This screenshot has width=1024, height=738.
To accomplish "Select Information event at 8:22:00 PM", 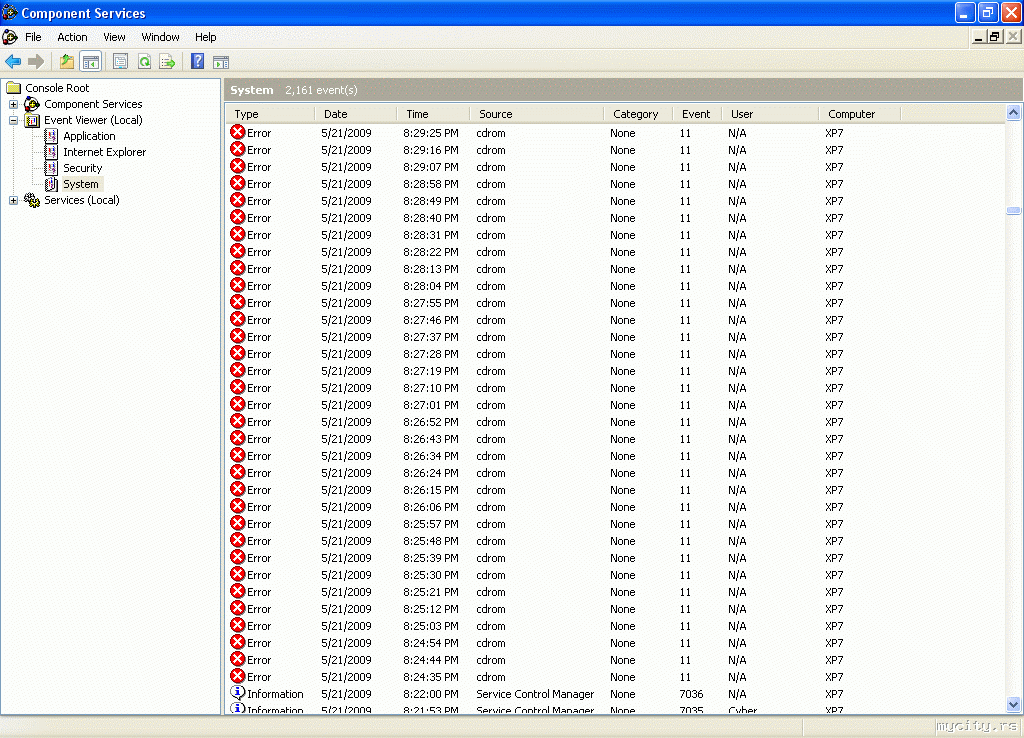I will (x=614, y=694).
